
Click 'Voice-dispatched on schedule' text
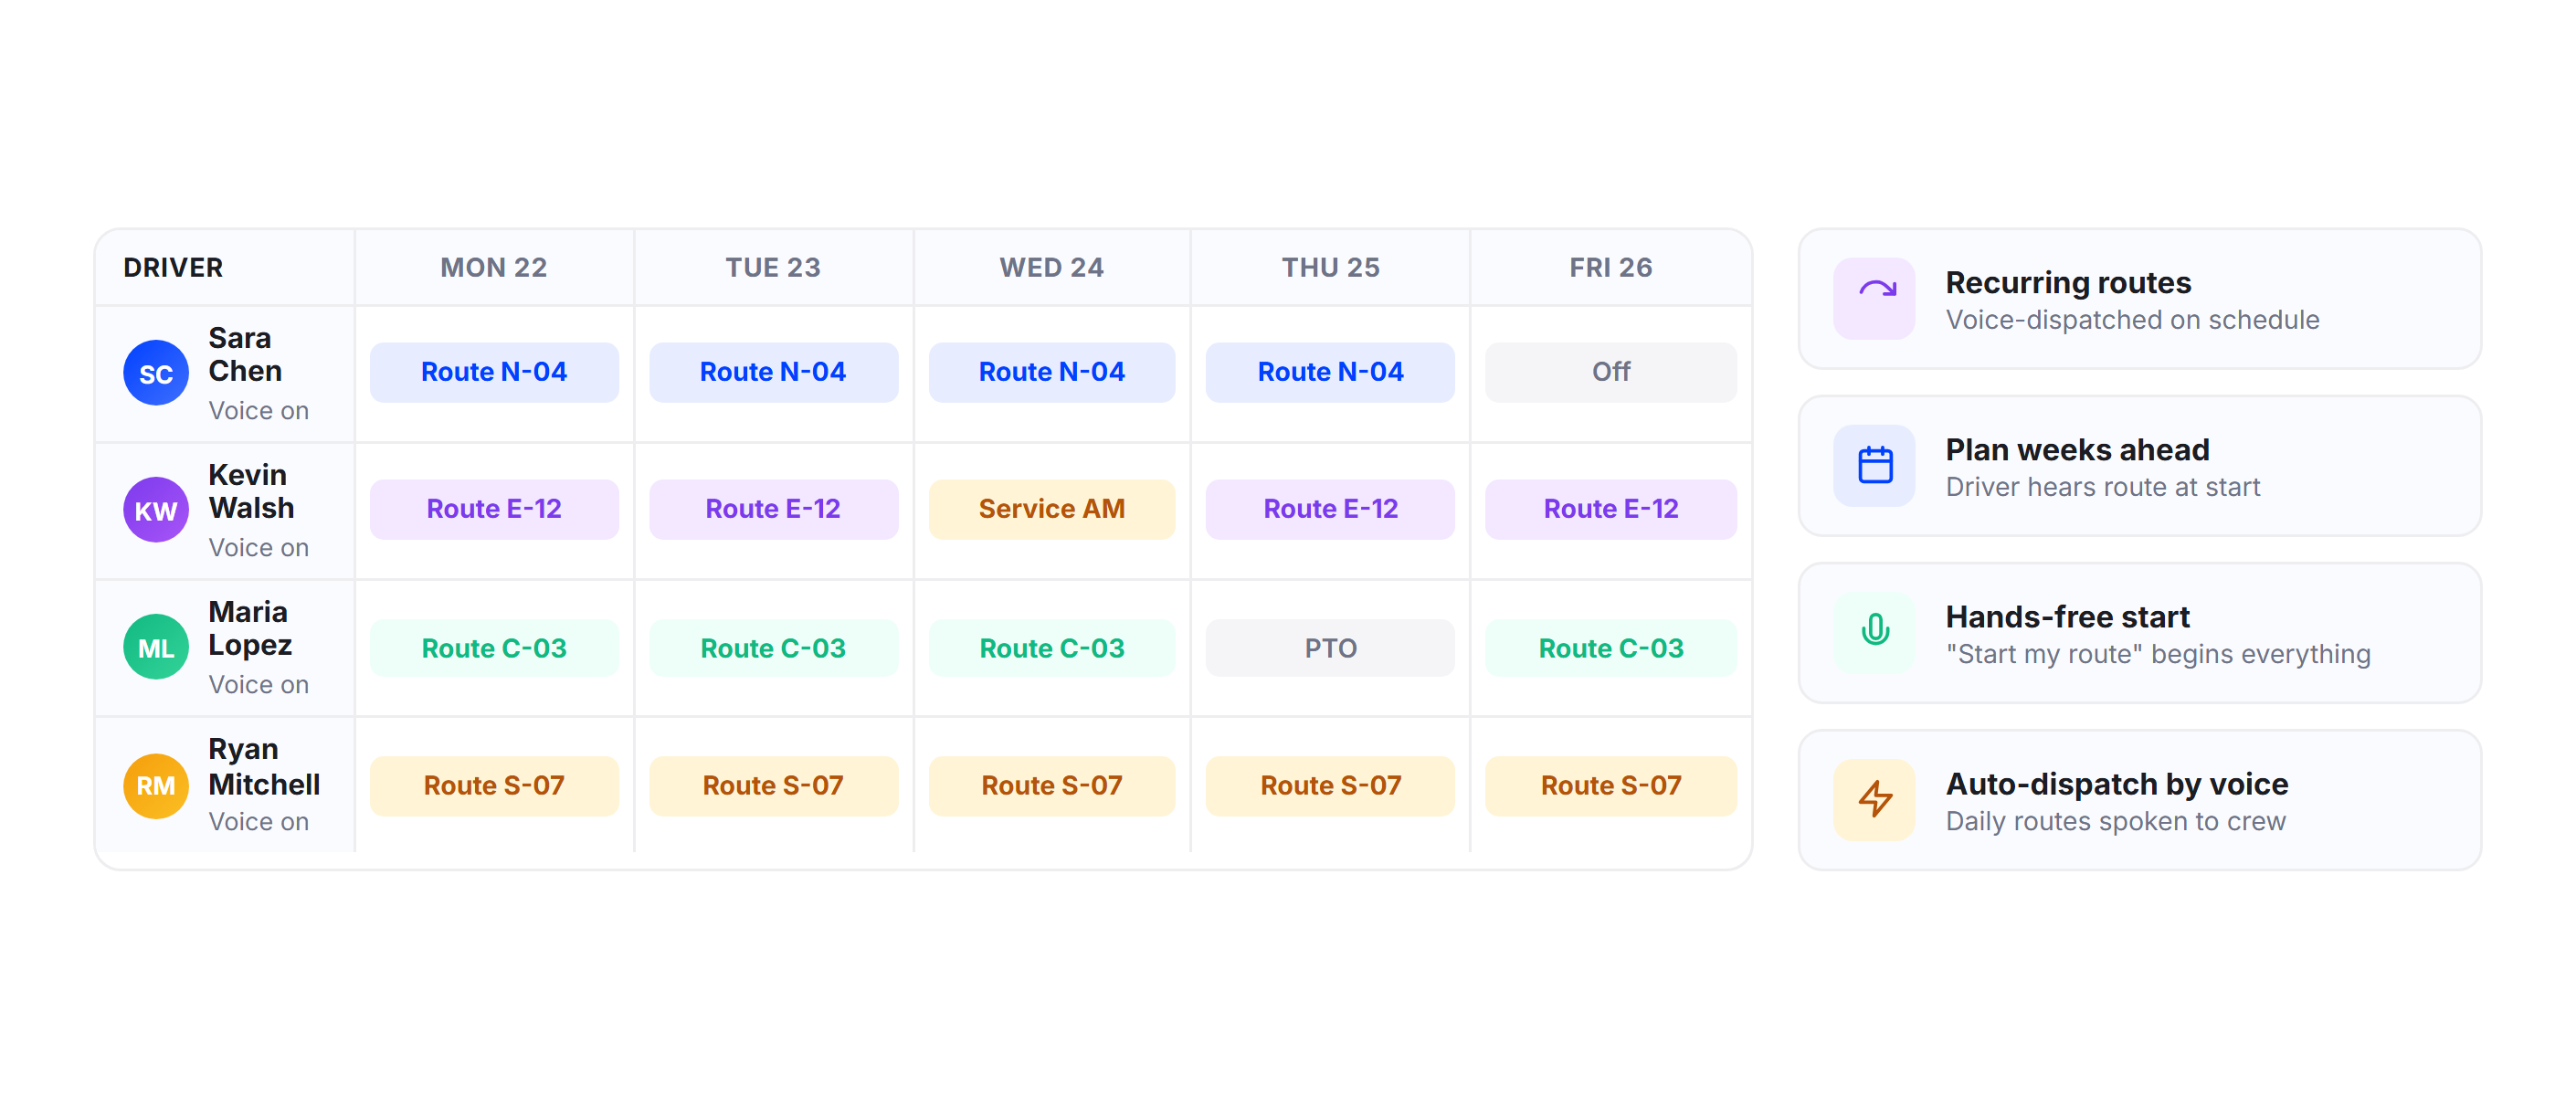[x=2133, y=320]
